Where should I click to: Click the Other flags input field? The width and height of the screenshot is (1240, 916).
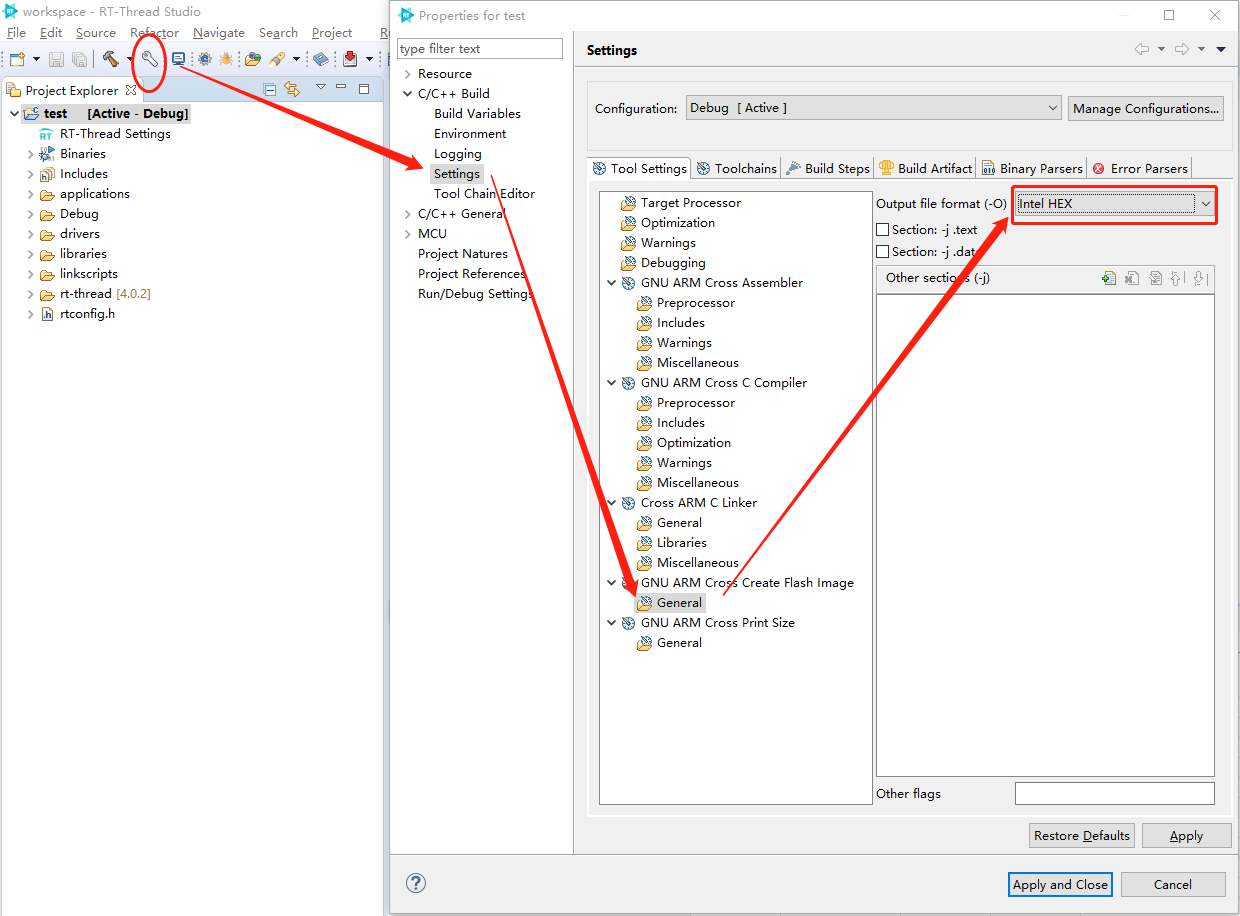[1115, 794]
